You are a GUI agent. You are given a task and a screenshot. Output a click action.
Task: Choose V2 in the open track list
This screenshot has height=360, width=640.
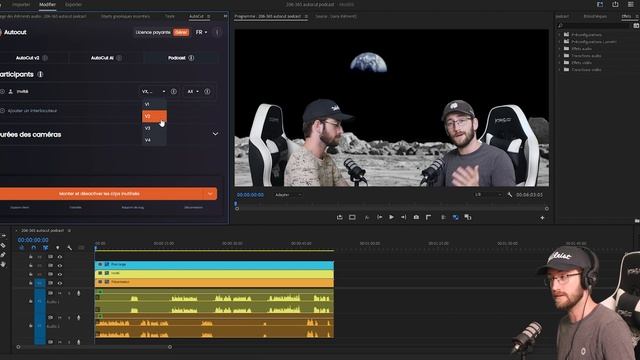pos(154,116)
